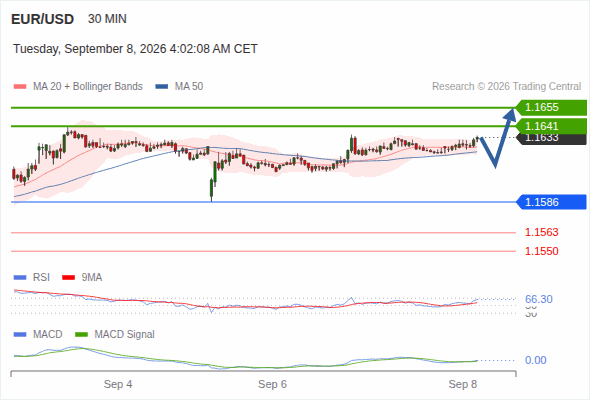The height and width of the screenshot is (400, 590).
Task: Click the red 9MA legend swatch
Action: pyautogui.click(x=68, y=278)
